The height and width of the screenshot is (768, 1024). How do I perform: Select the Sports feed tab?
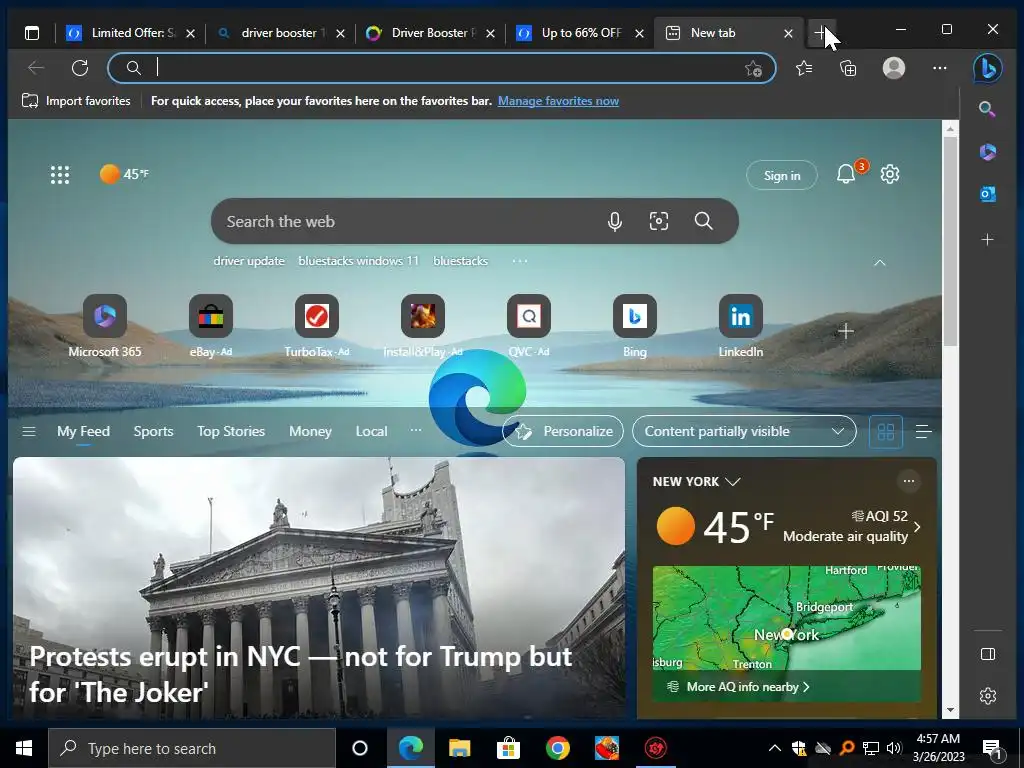click(153, 432)
